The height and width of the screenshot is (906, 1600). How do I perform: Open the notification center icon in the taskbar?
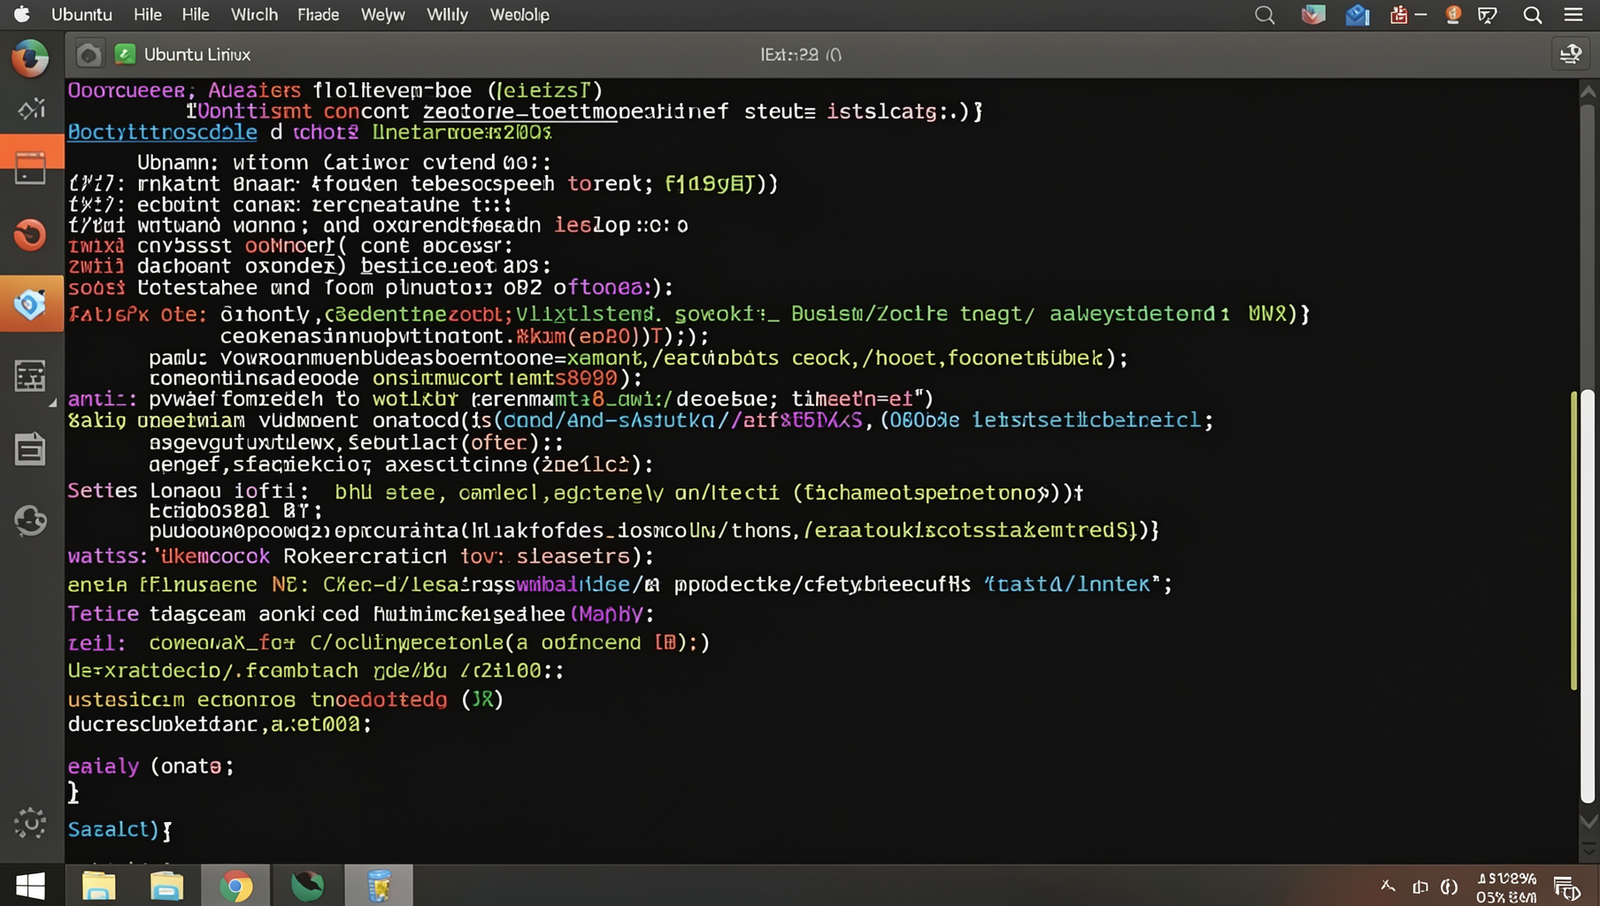coord(1567,887)
